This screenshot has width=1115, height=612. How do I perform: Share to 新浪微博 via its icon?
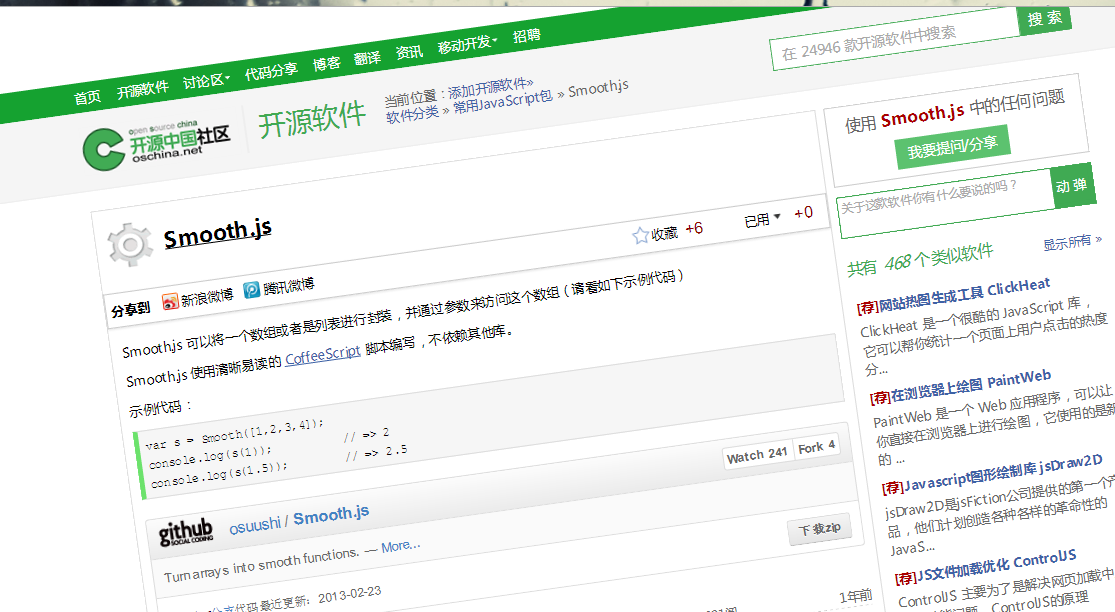(170, 301)
